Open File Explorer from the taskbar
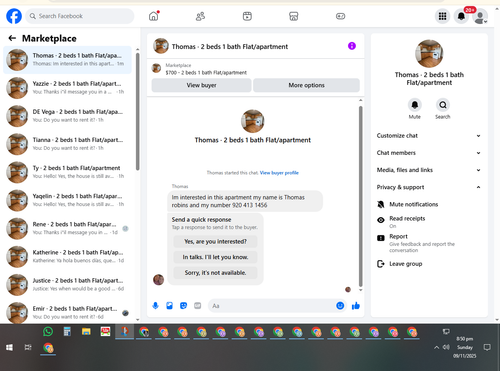Viewport: 500px width, 371px height. pyautogui.click(x=86, y=332)
